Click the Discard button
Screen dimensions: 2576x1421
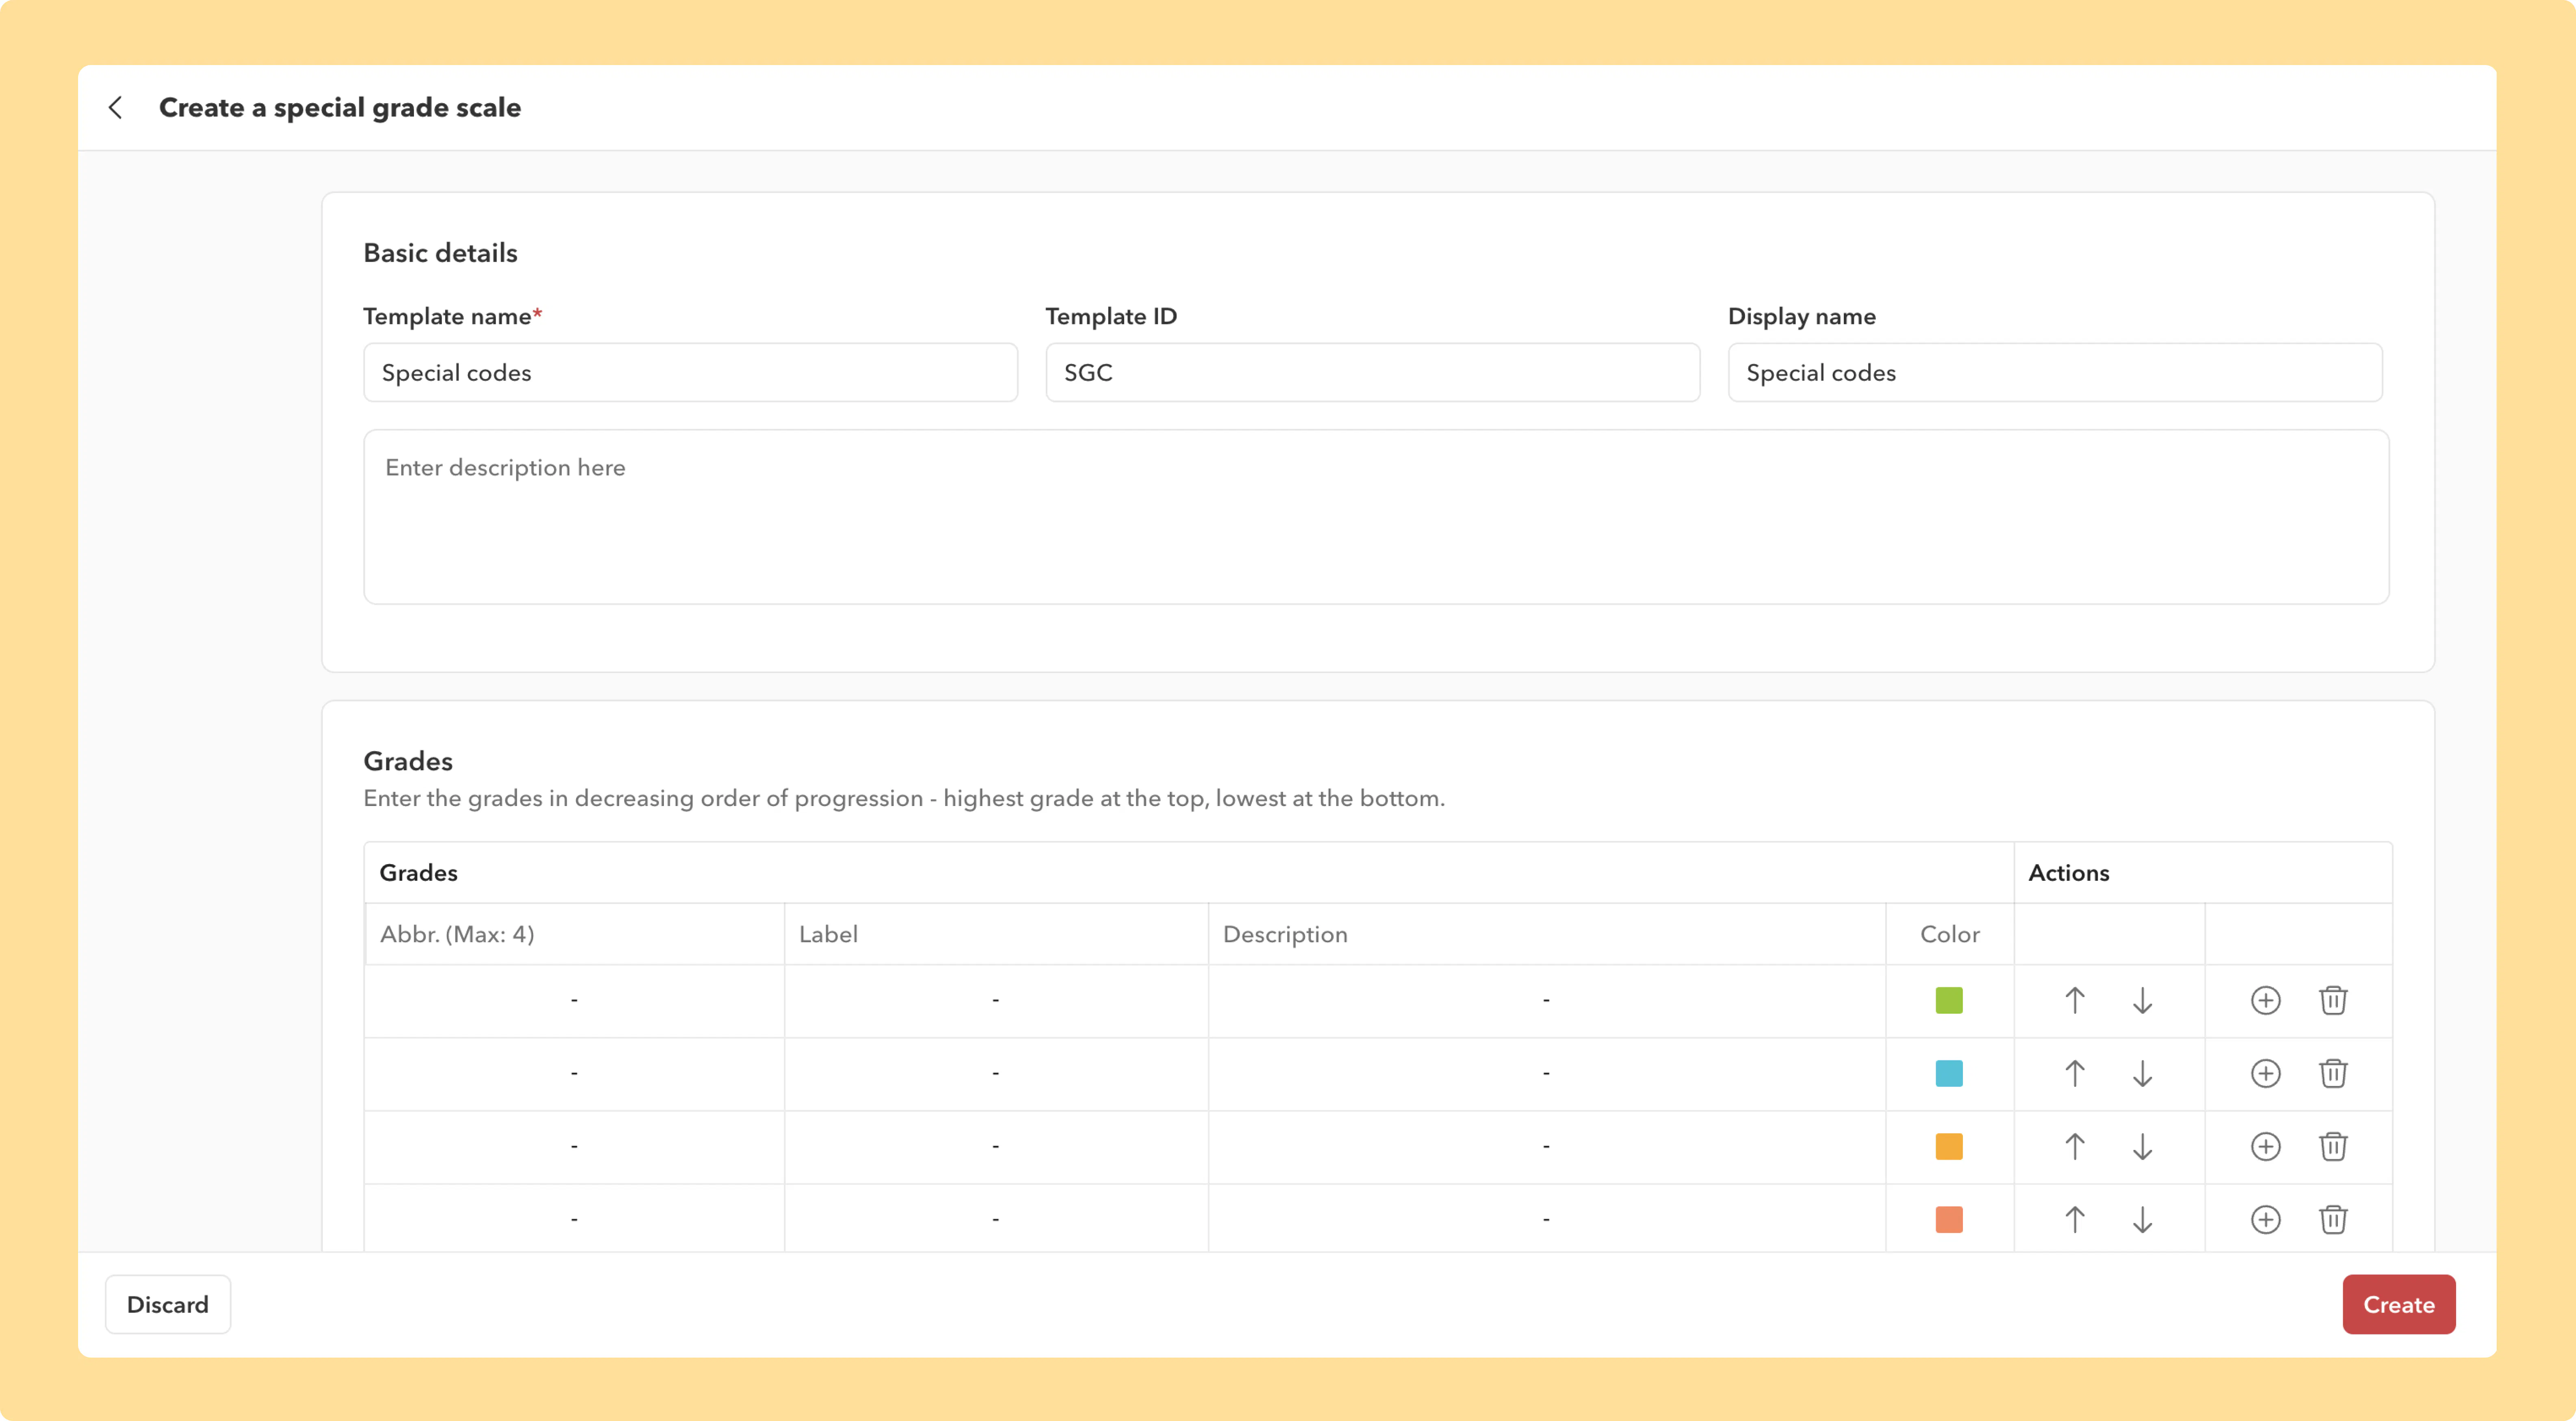coord(168,1304)
